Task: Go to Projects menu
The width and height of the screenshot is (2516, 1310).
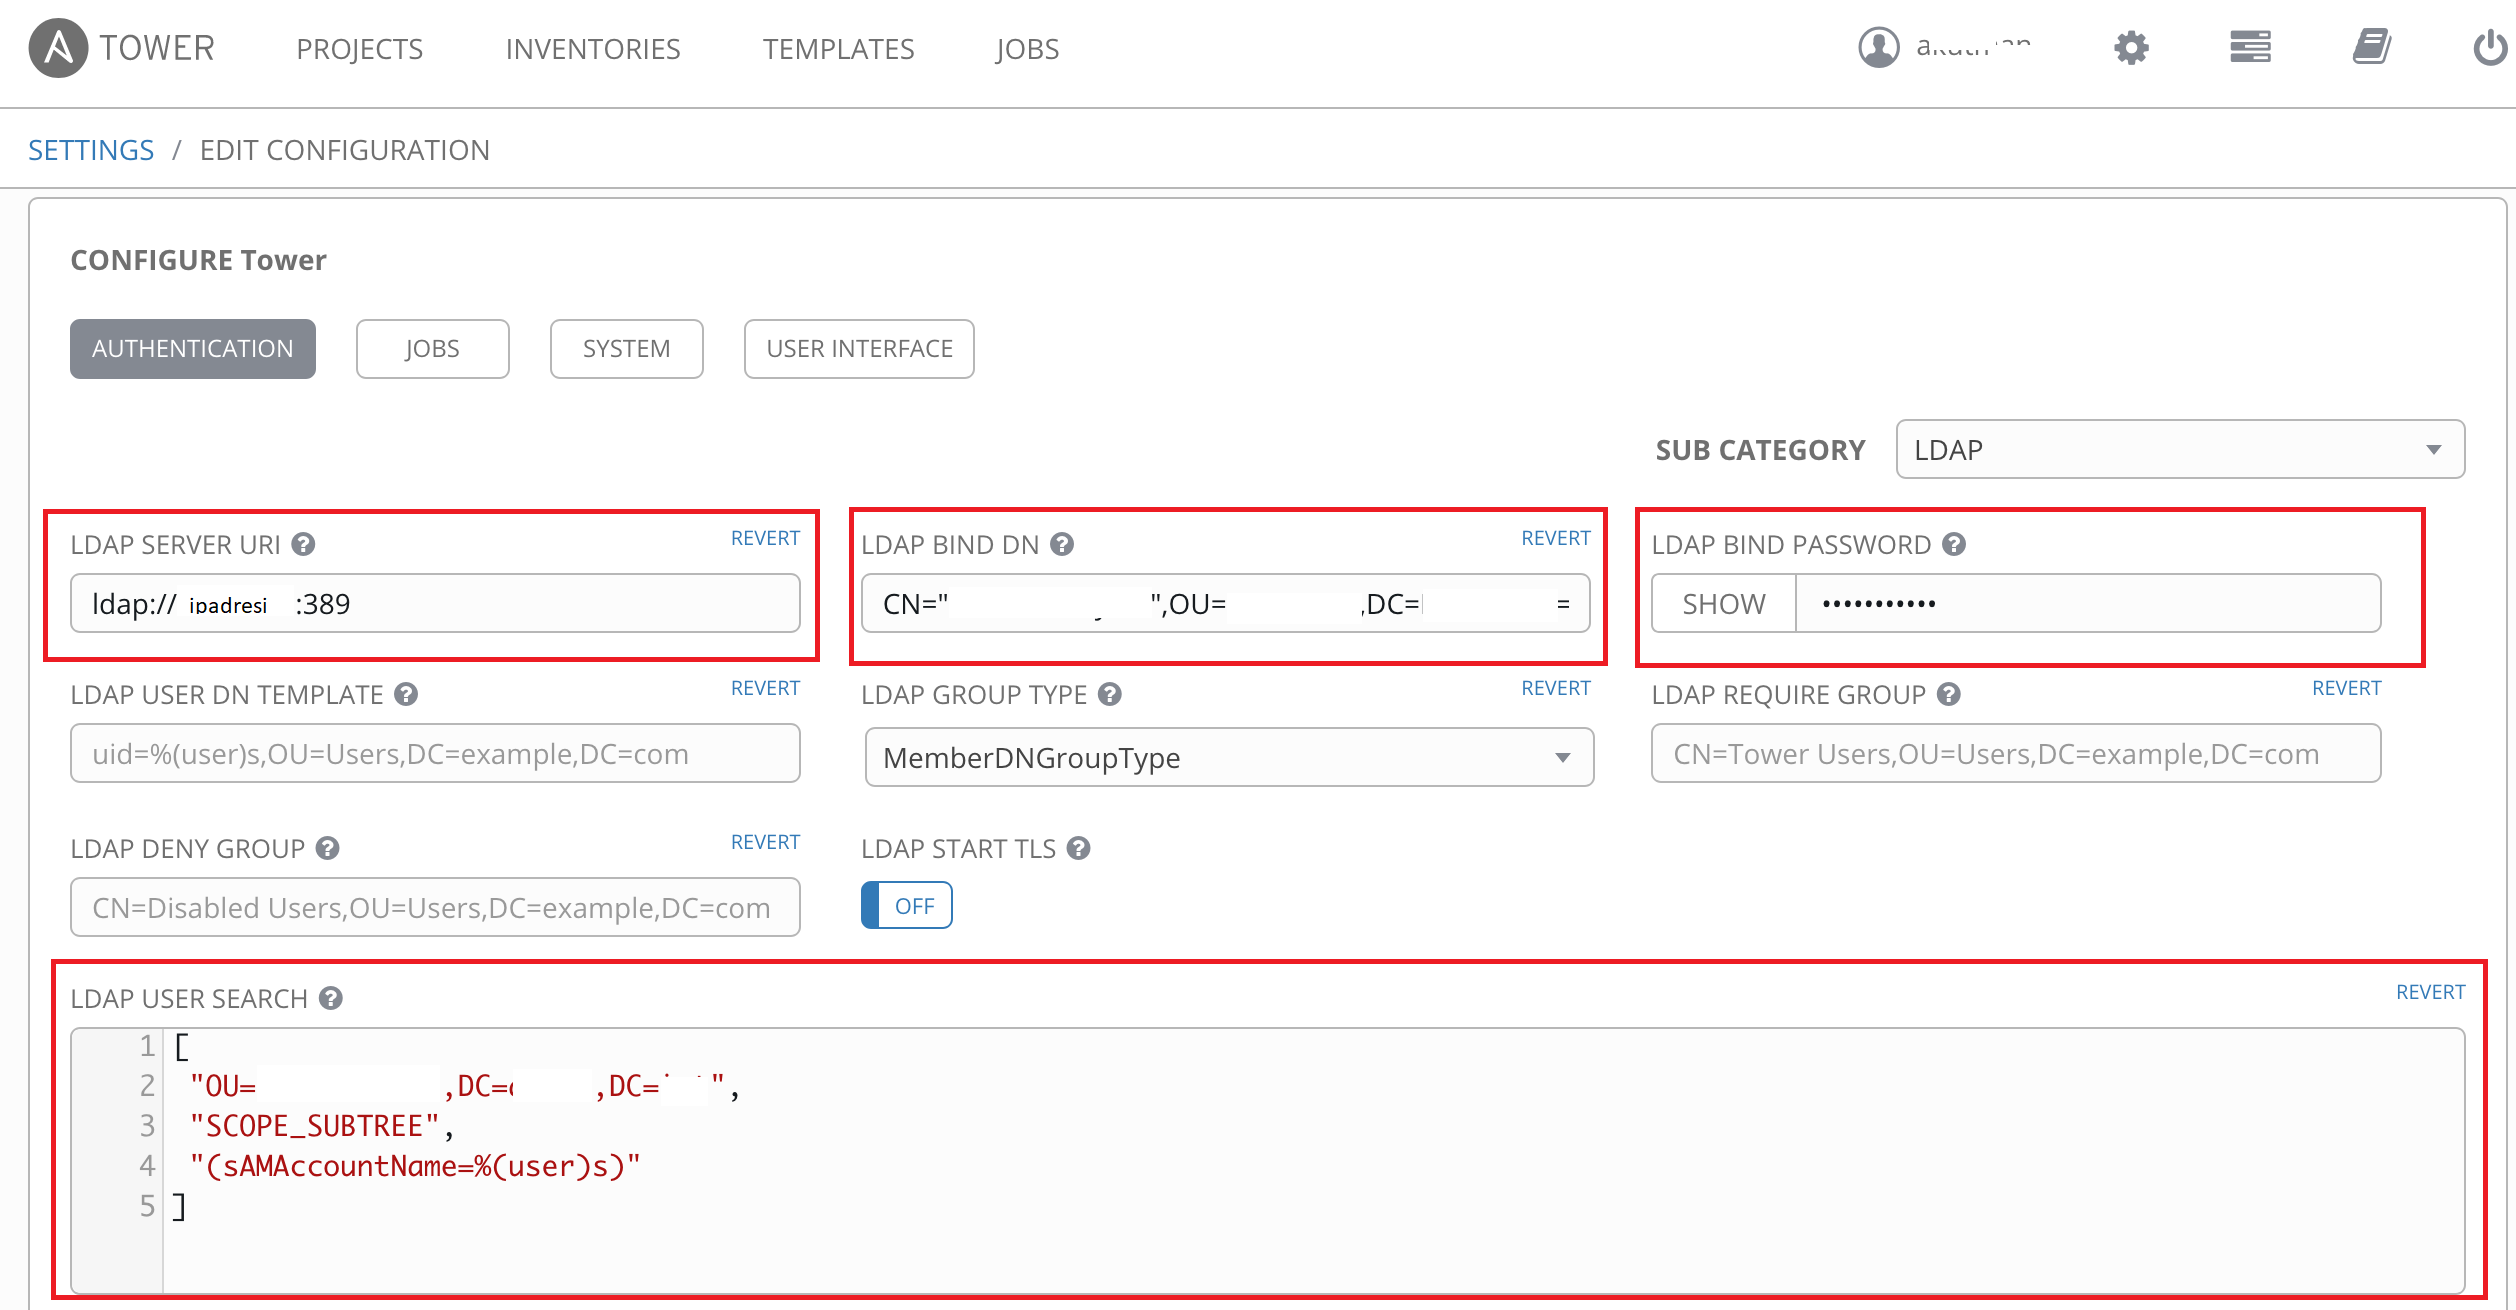Action: coord(359,49)
